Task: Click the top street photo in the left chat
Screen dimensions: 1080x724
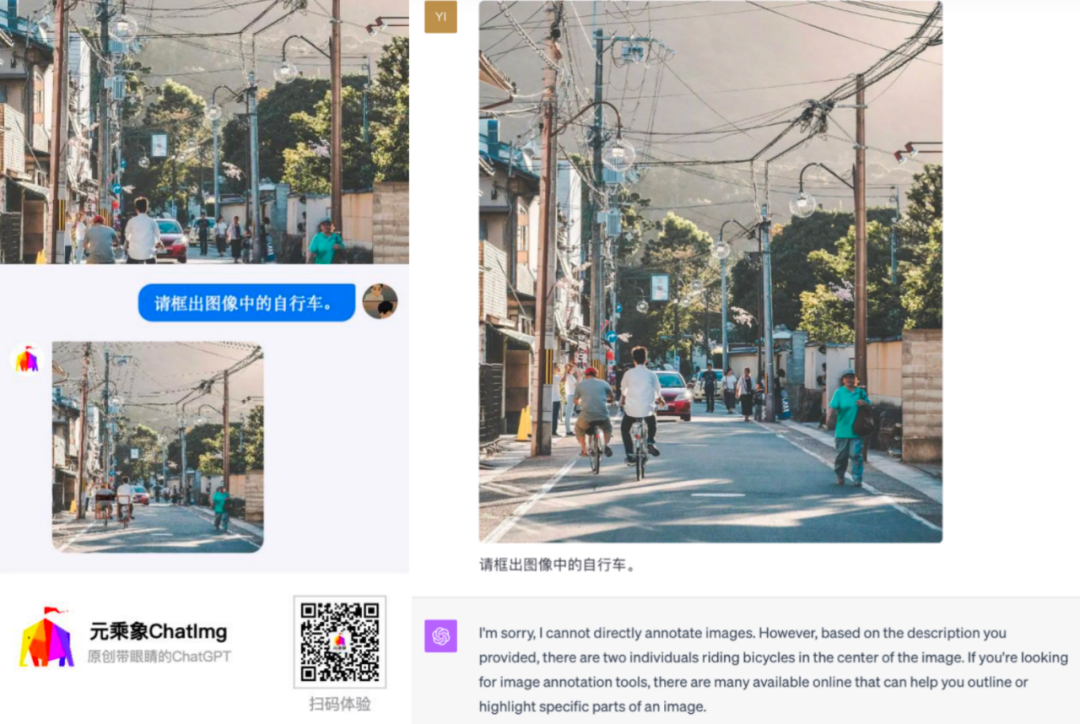Action: pyautogui.click(x=200, y=130)
